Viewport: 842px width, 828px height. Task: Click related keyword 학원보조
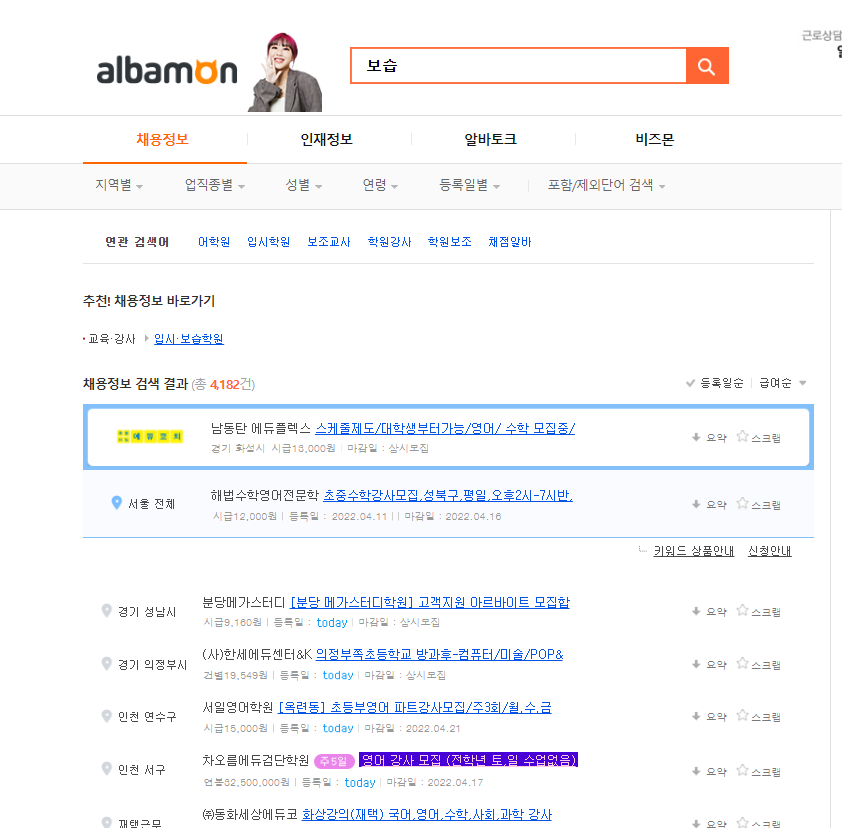point(449,242)
